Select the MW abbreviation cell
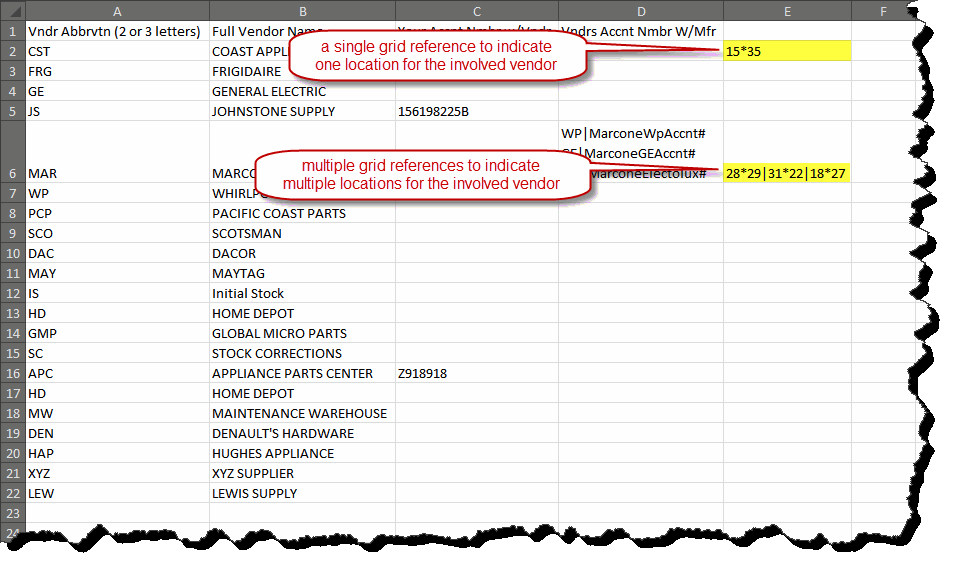This screenshot has width=953, height=568. [x=117, y=414]
